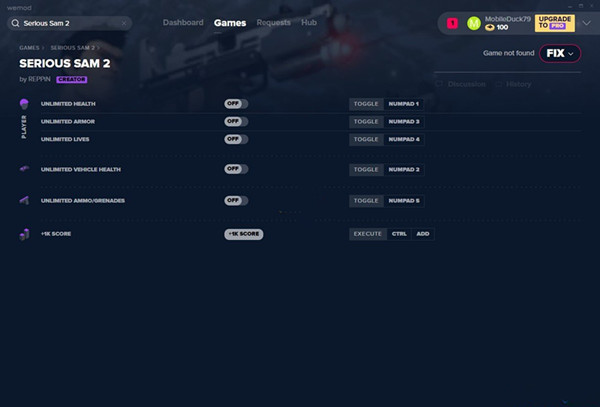600x407 pixels.
Task: Change the NUMPAD 3 hotkey
Action: click(404, 122)
